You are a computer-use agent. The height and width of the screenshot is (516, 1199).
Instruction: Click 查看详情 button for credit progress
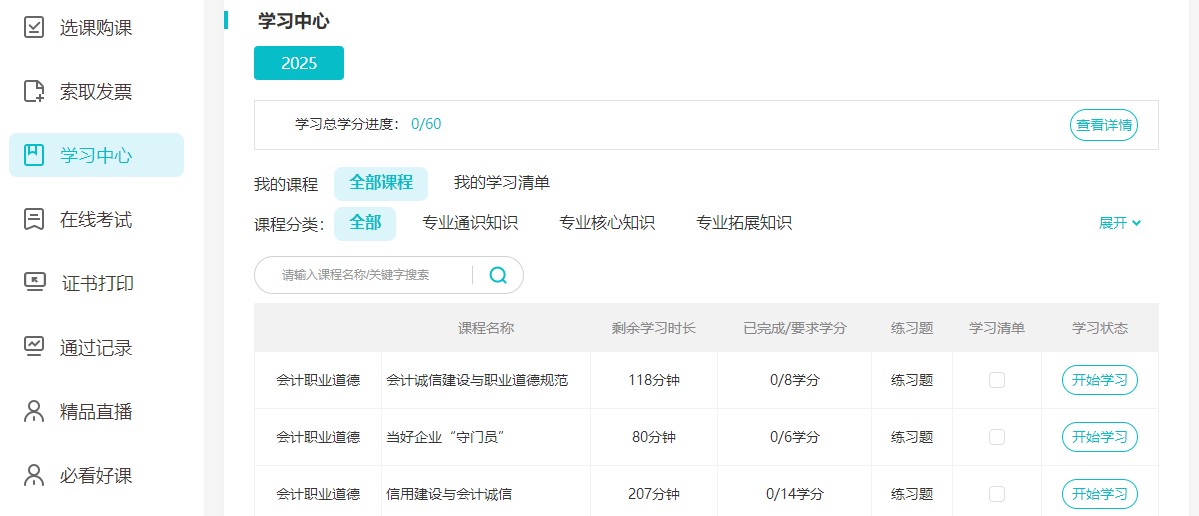tap(1104, 125)
